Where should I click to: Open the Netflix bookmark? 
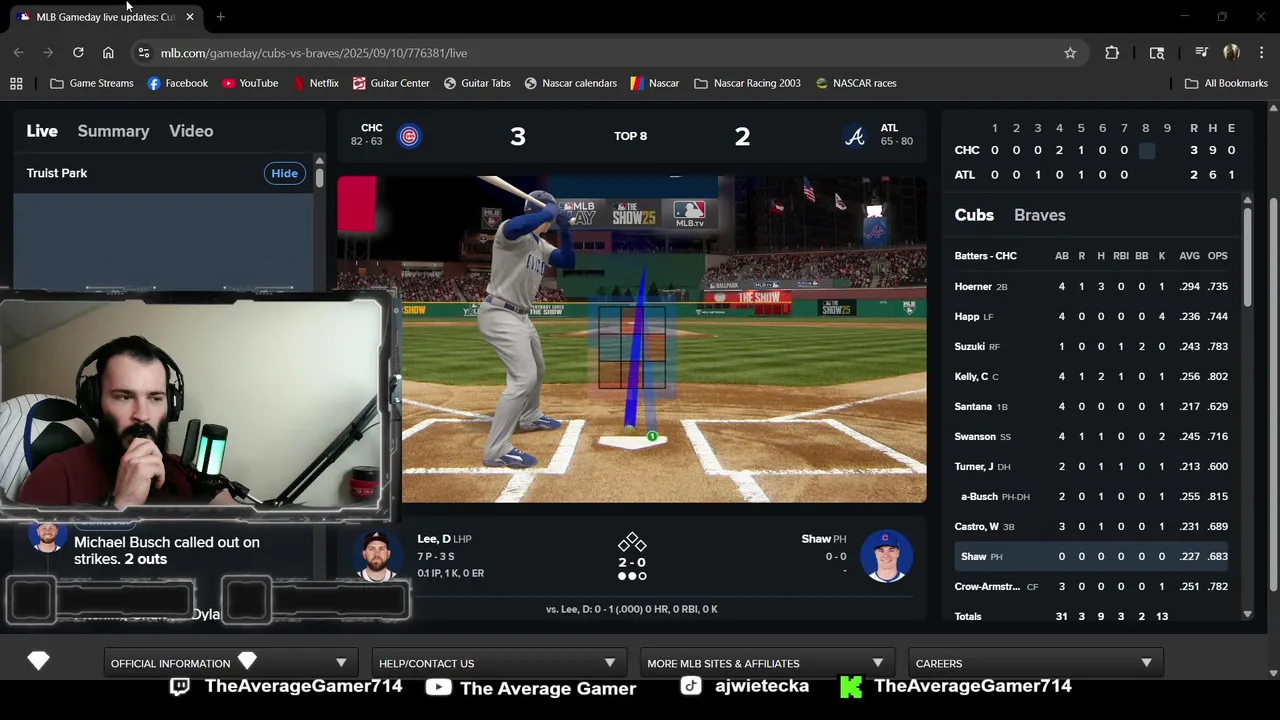coord(315,83)
